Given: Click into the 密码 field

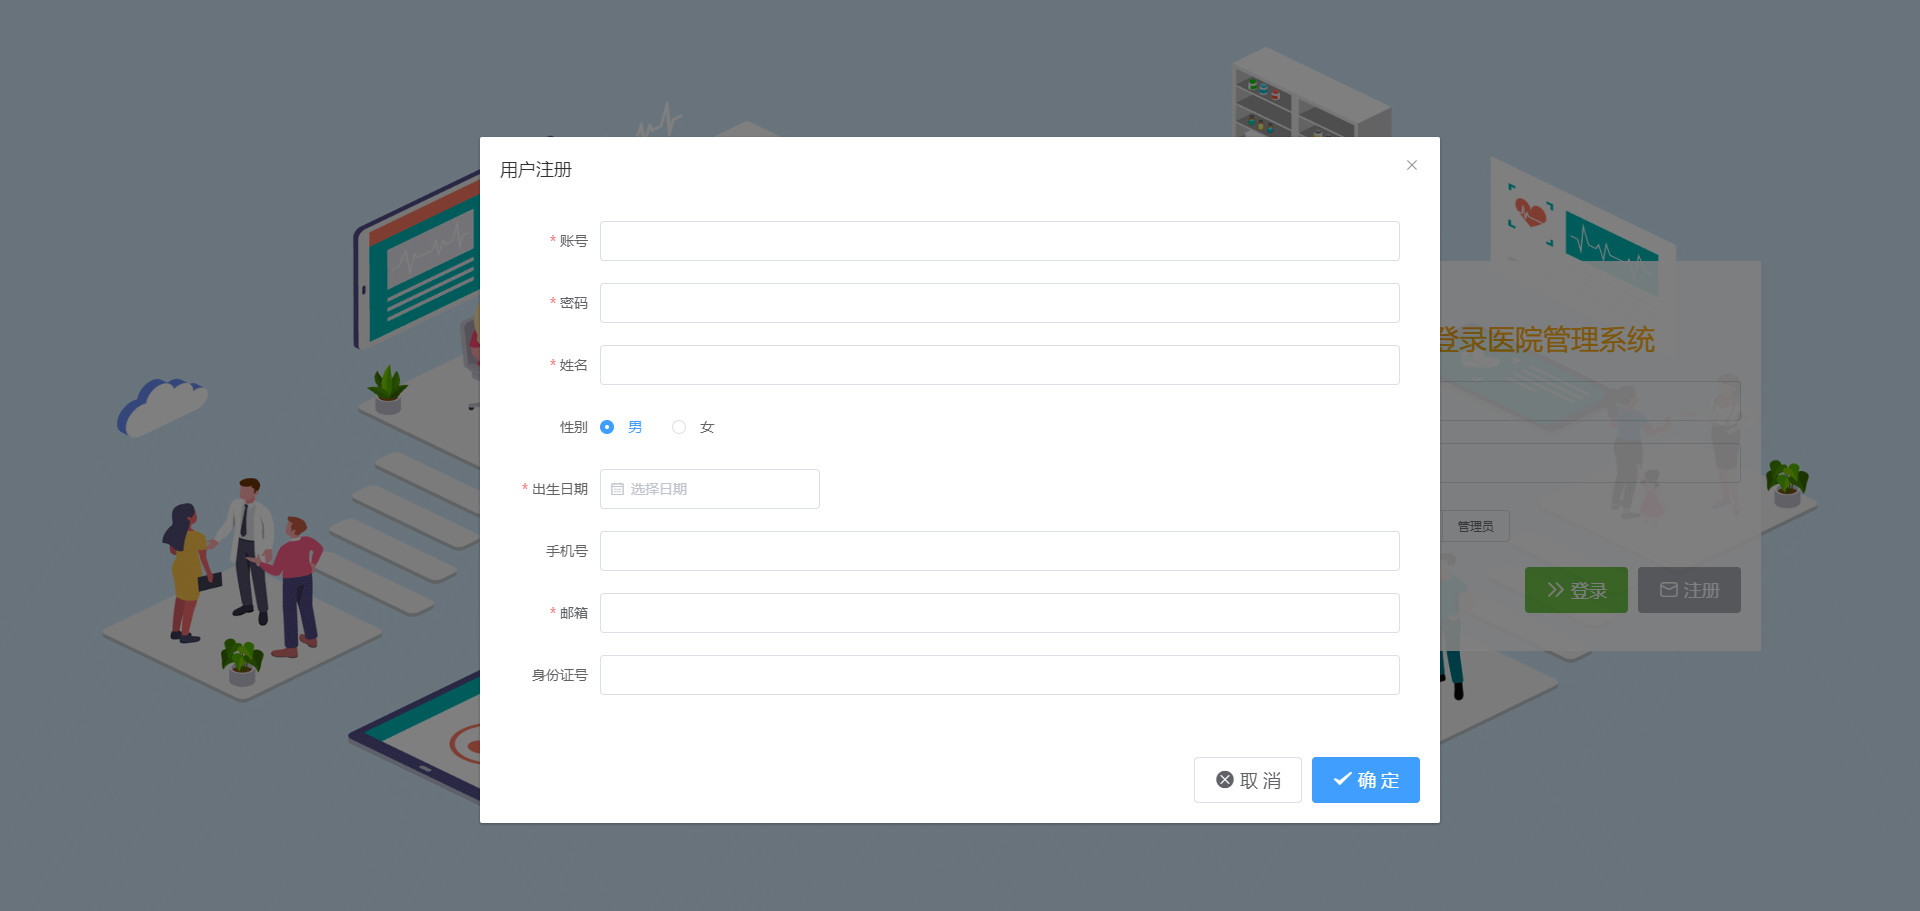Looking at the screenshot, I should pyautogui.click(x=999, y=303).
